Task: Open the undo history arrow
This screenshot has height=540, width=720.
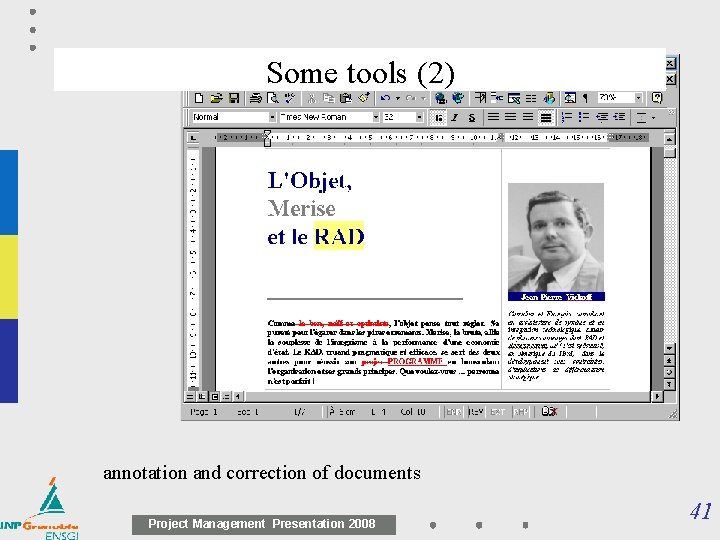Action: 398,98
